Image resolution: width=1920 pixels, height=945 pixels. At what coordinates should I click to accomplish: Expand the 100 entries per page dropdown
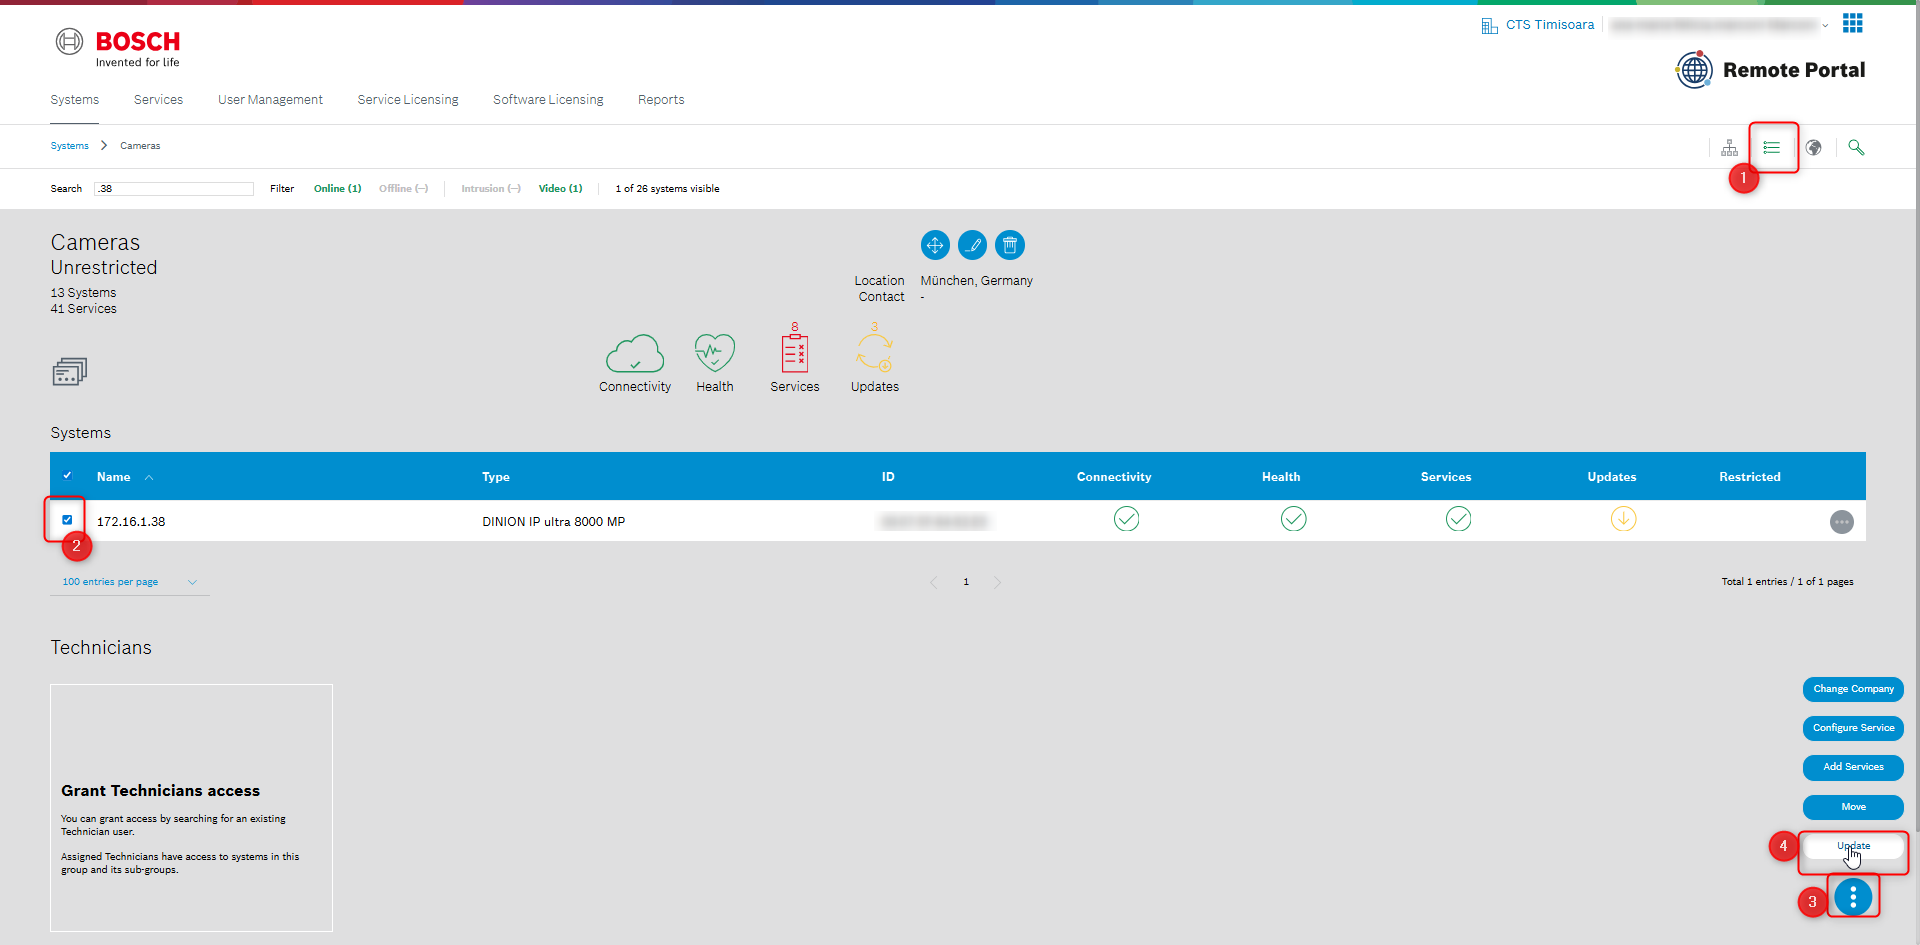129,582
